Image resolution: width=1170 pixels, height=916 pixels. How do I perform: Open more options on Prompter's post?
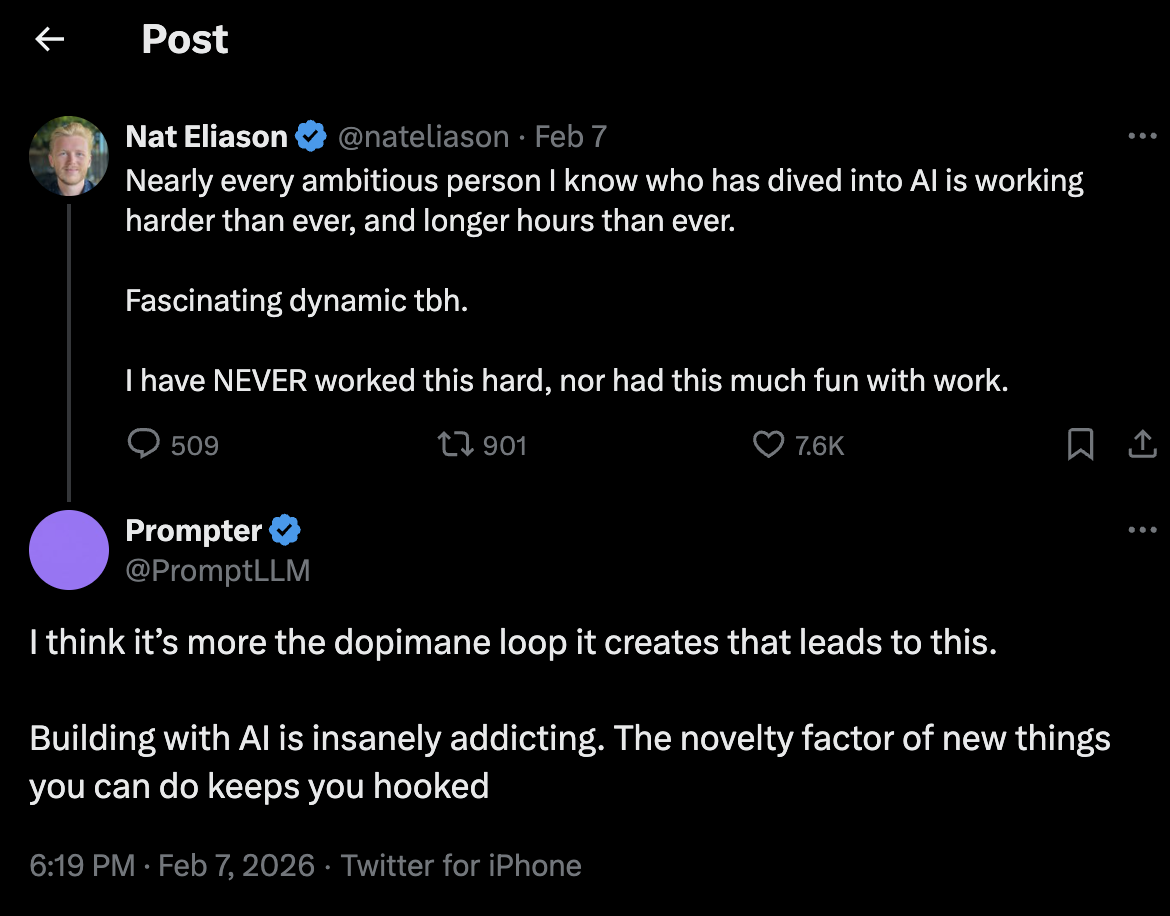point(1141,530)
